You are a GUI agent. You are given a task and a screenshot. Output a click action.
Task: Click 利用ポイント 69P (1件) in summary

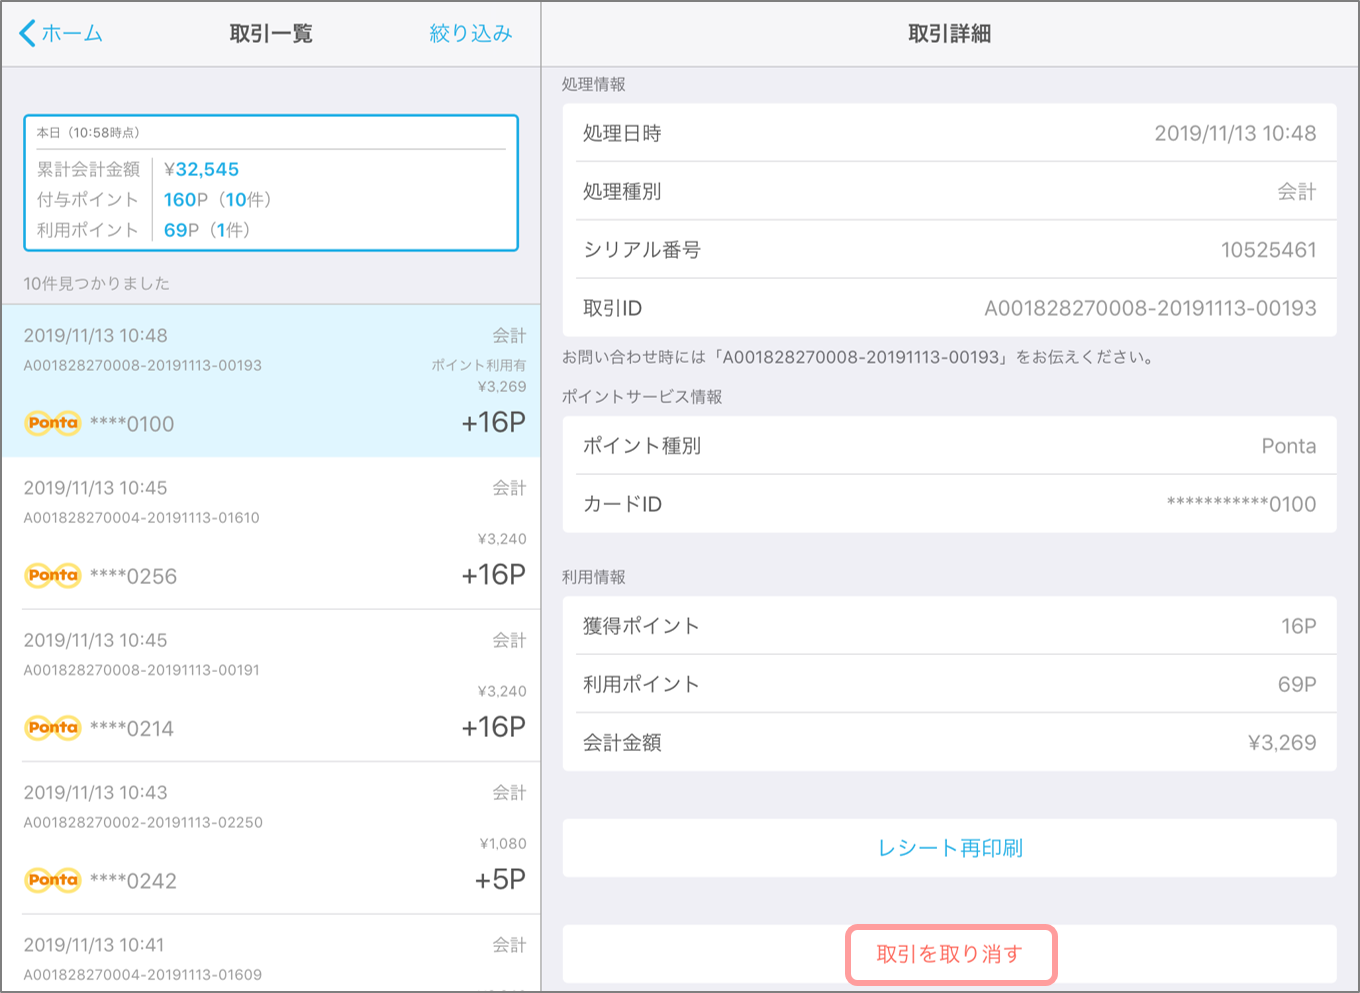pos(206,229)
